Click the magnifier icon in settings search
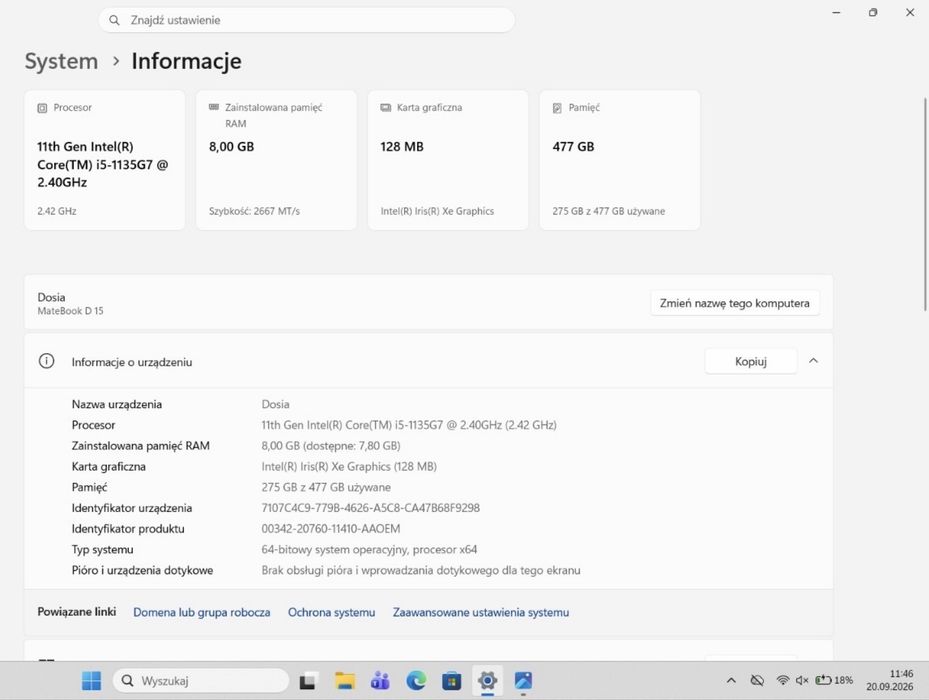Screen dimensions: 929x700 click(x=114, y=20)
